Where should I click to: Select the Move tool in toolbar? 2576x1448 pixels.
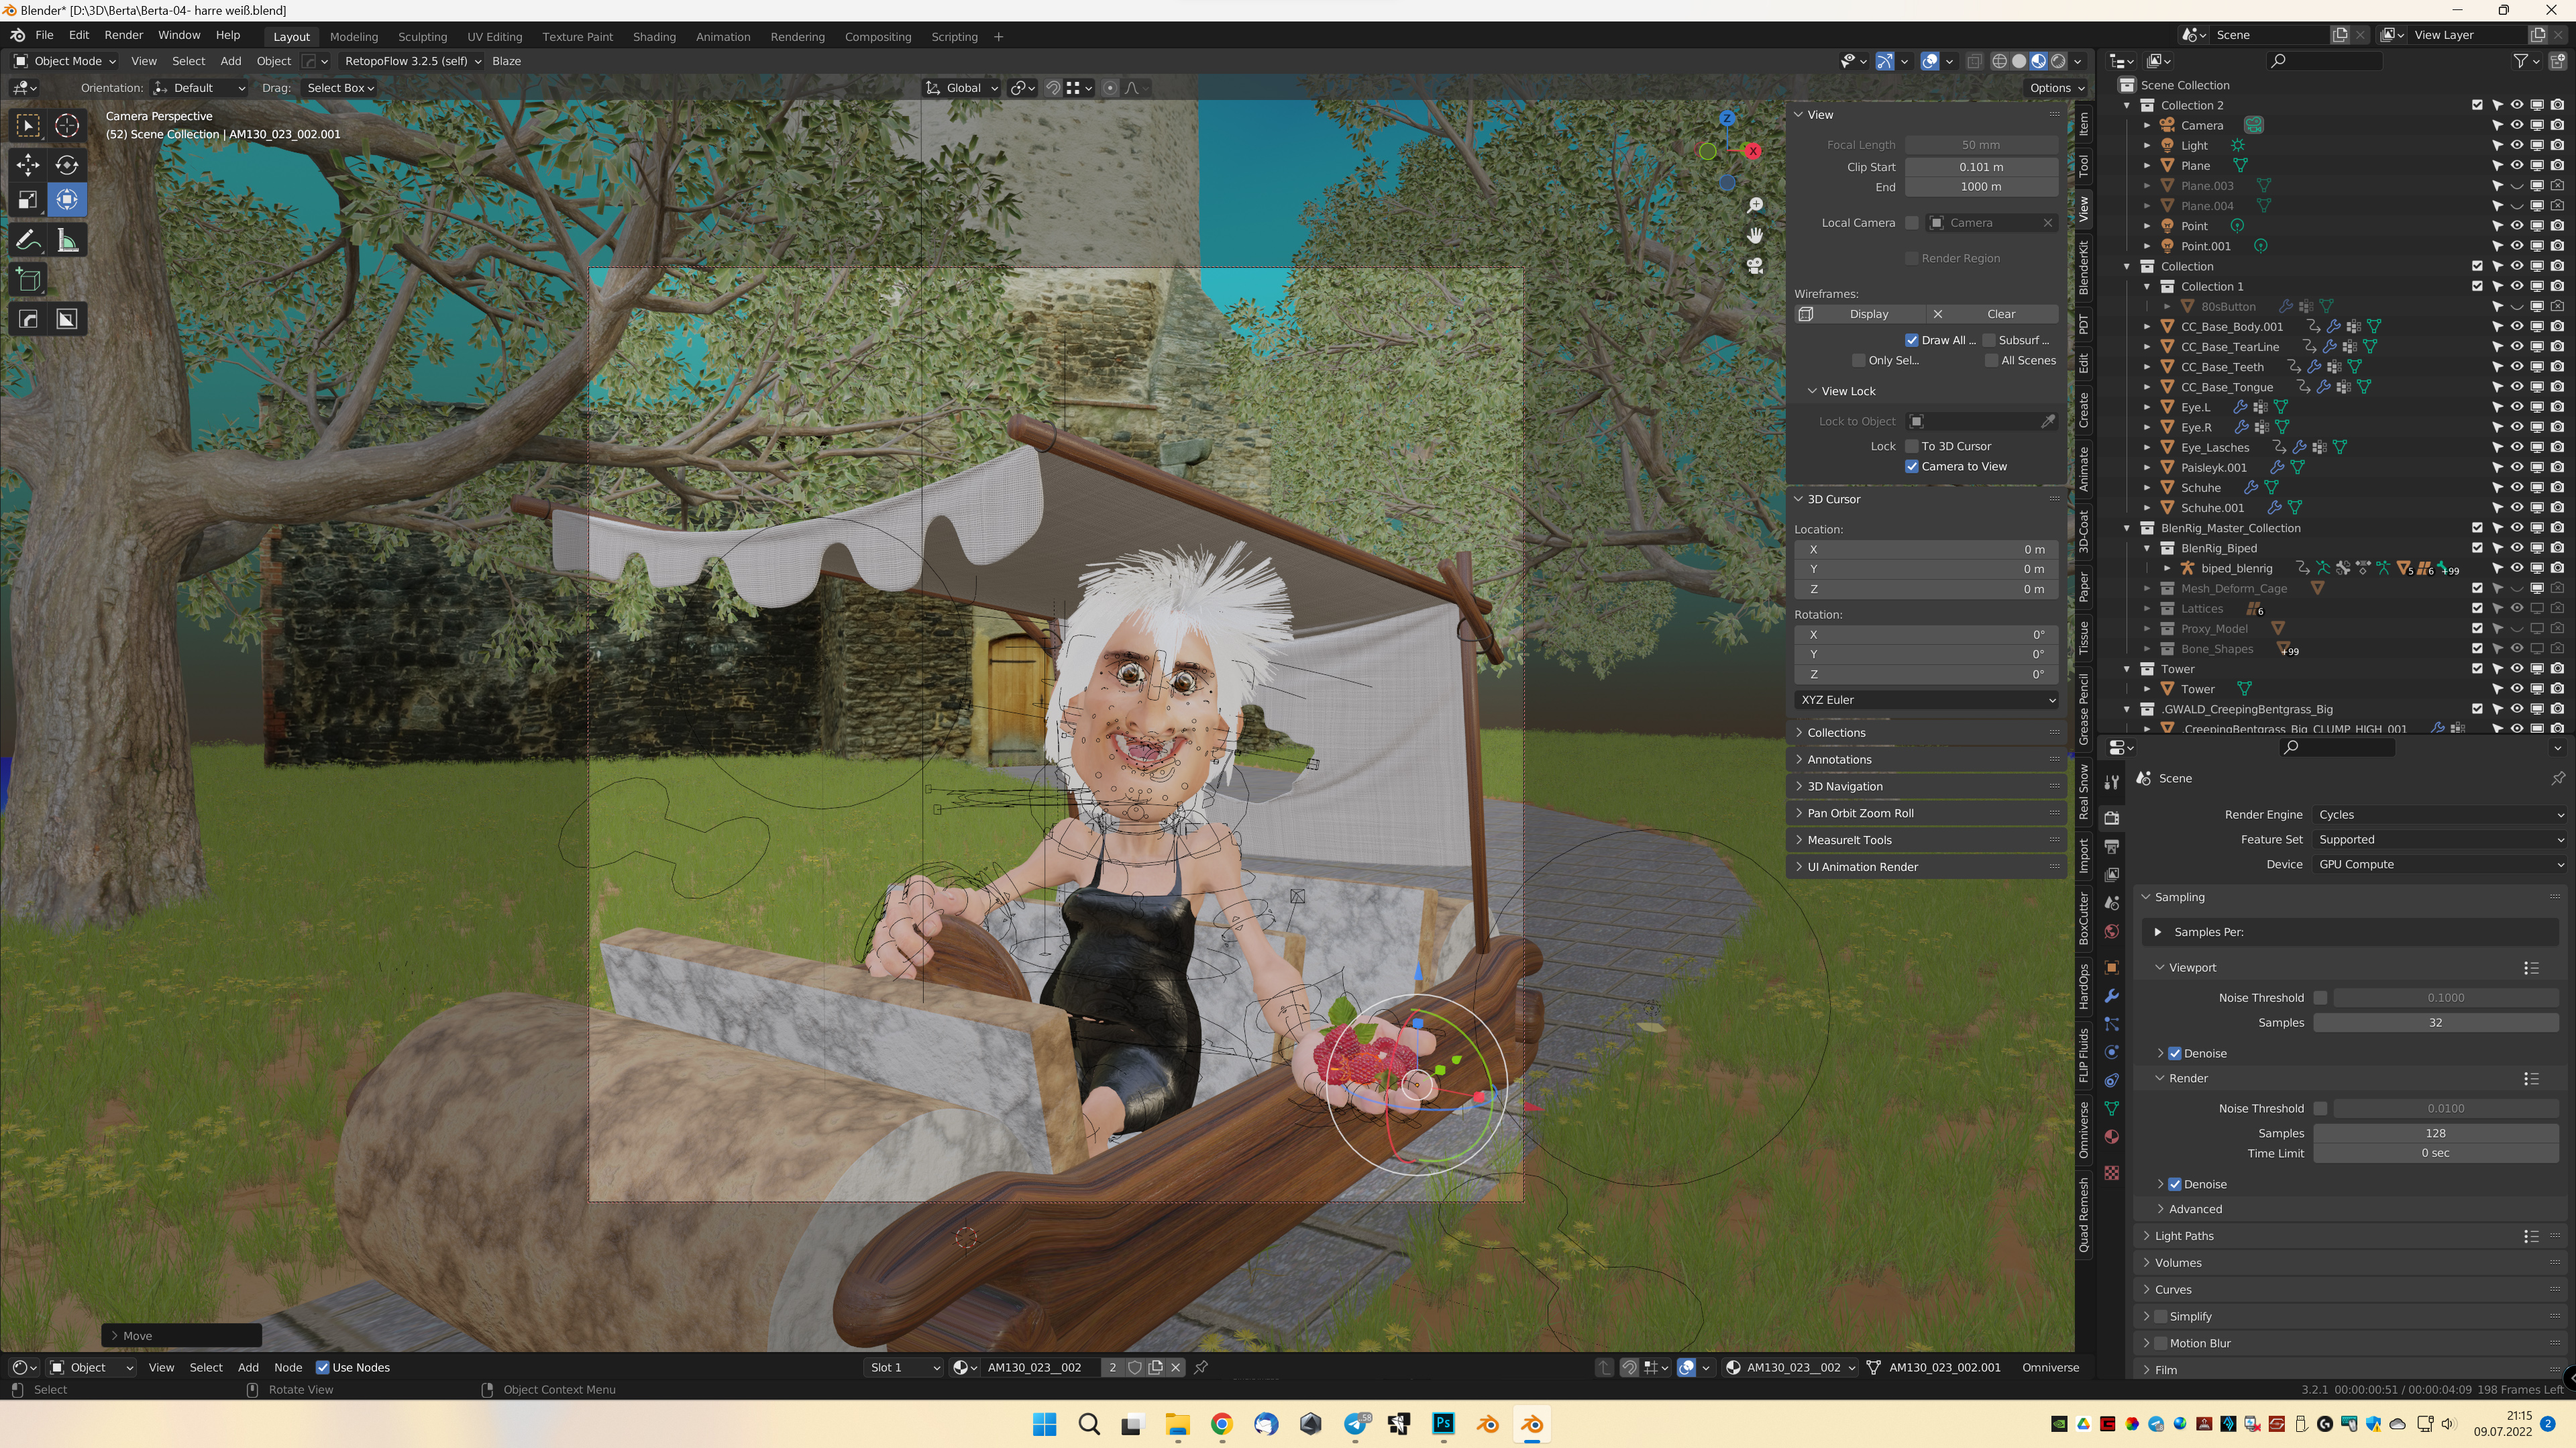28,164
